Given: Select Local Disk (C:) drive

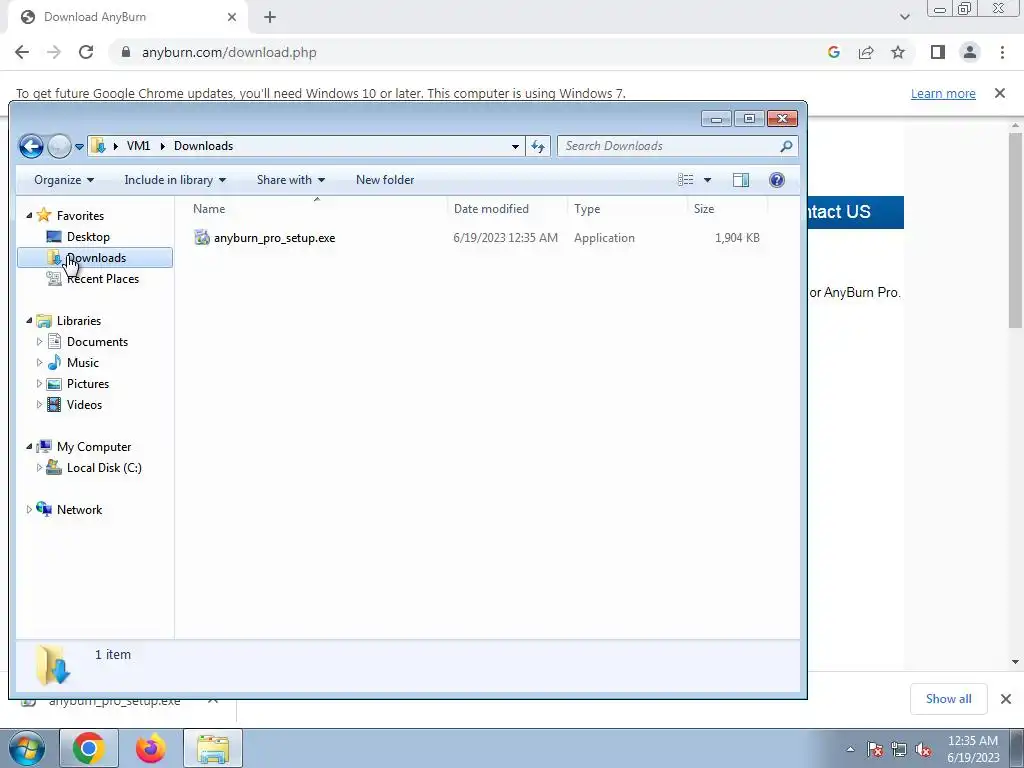Looking at the screenshot, I should [104, 468].
